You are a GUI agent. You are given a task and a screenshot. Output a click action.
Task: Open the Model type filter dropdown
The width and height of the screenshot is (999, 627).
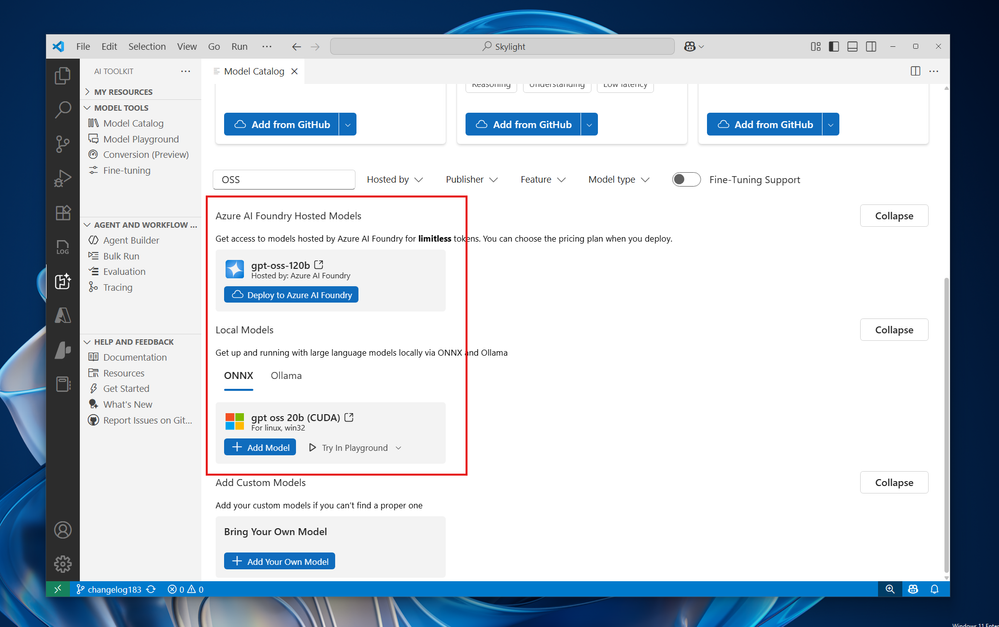point(619,180)
